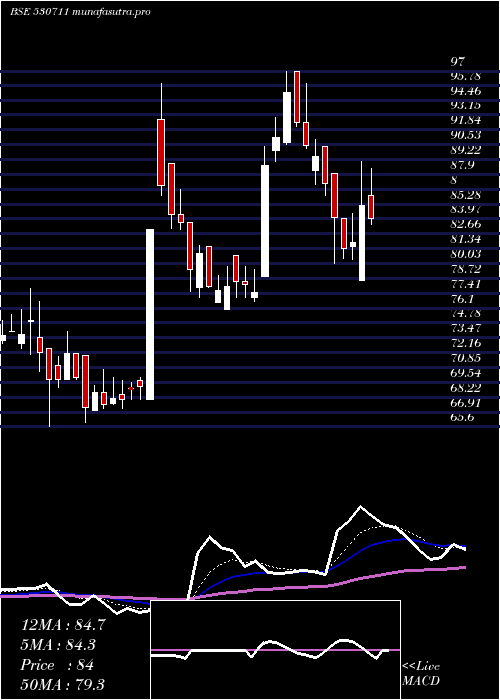Select the 89.22 price axis label

pos(465,150)
